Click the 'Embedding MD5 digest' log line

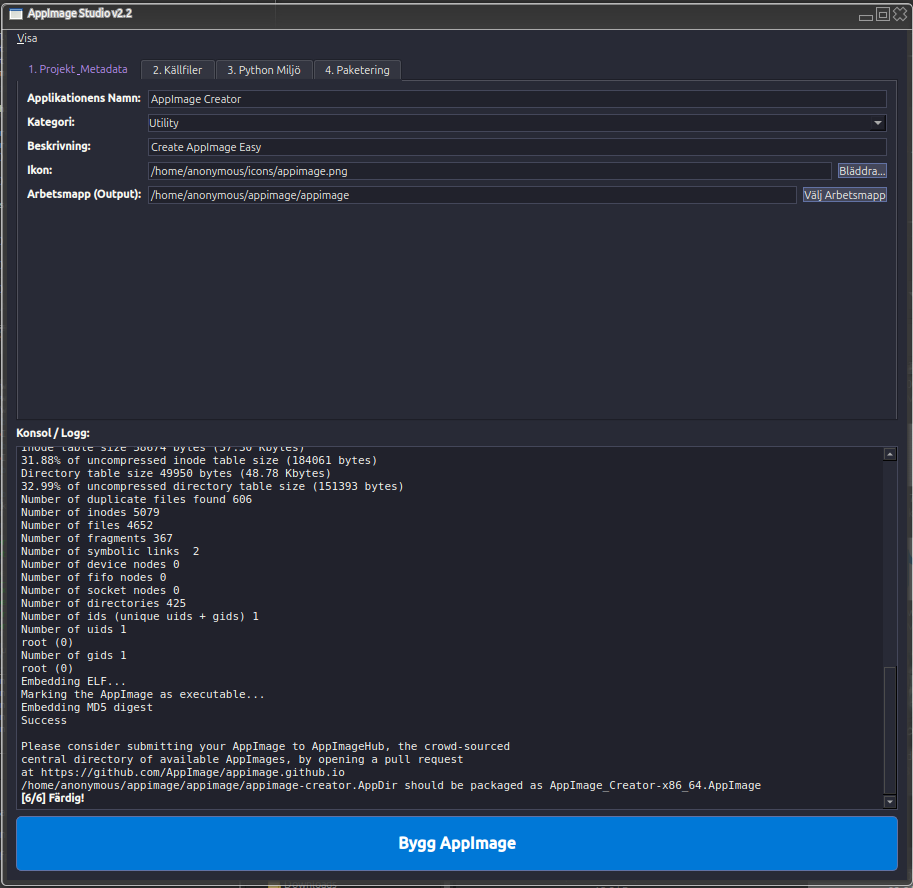pyautogui.click(x=87, y=707)
